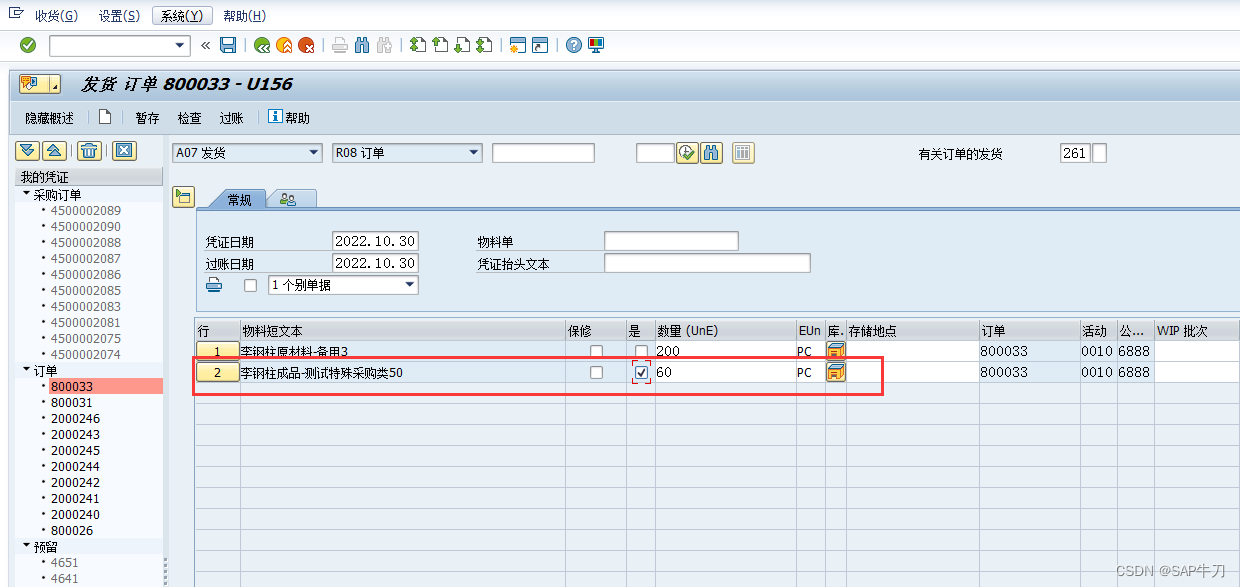This screenshot has width=1240, height=587.
Task: Check the 是 checkbox in row 1
Action: click(641, 351)
